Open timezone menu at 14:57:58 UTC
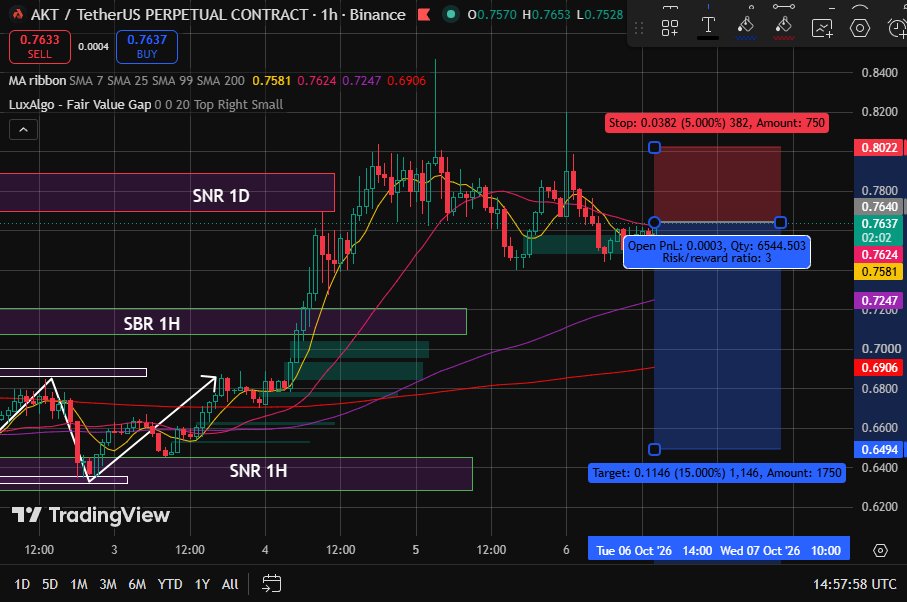907x602 pixels. tap(854, 584)
